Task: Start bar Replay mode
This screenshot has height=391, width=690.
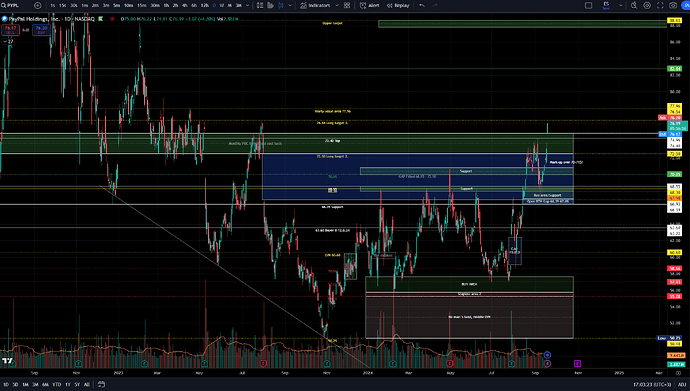Action: pos(398,5)
